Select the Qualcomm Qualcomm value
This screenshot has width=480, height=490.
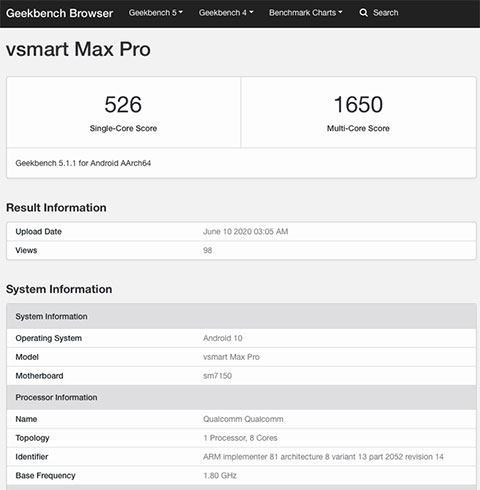243,419
